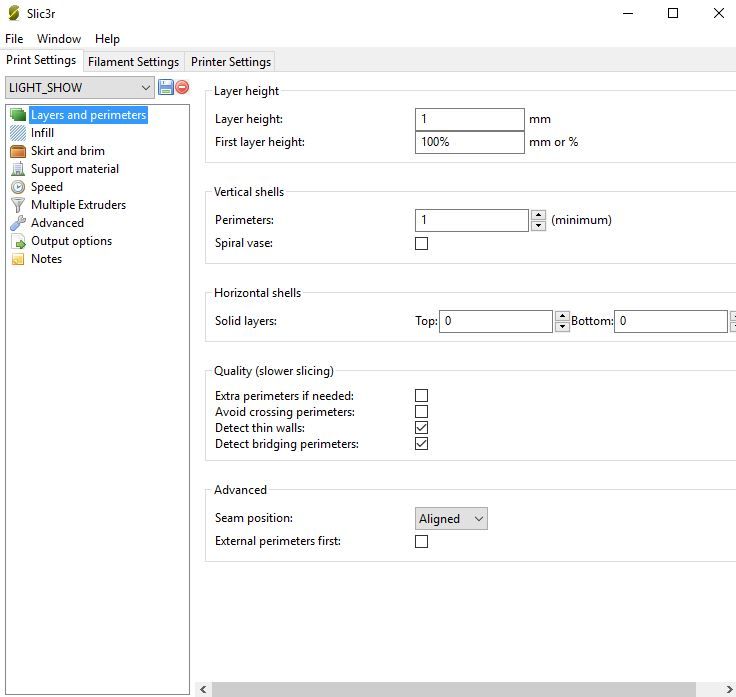736x697 pixels.
Task: Click the Perimeters value field
Action: click(472, 221)
